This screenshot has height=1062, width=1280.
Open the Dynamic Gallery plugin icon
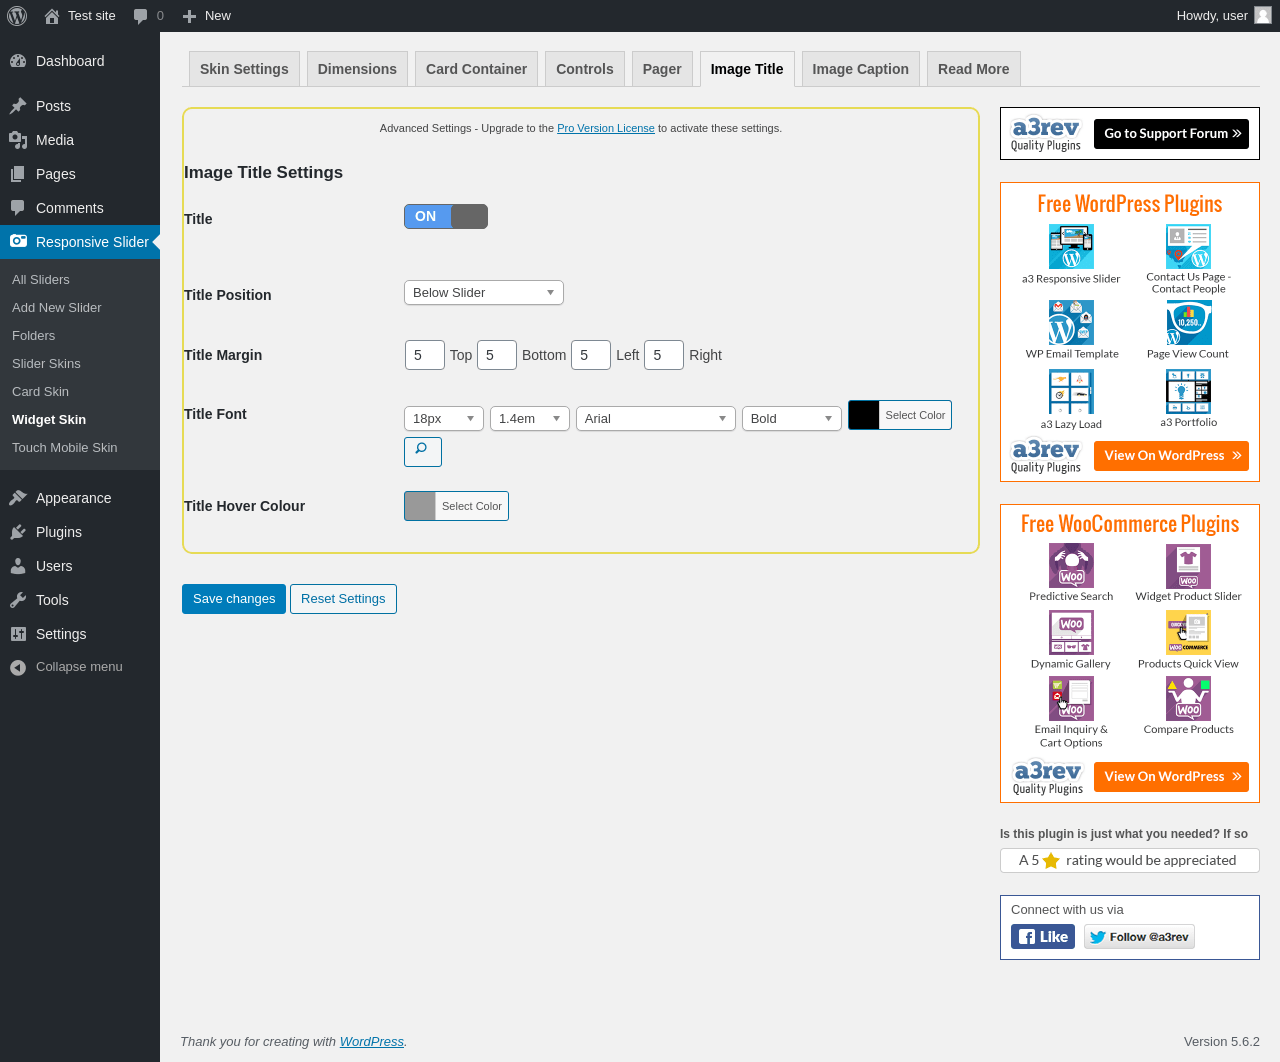pos(1071,633)
